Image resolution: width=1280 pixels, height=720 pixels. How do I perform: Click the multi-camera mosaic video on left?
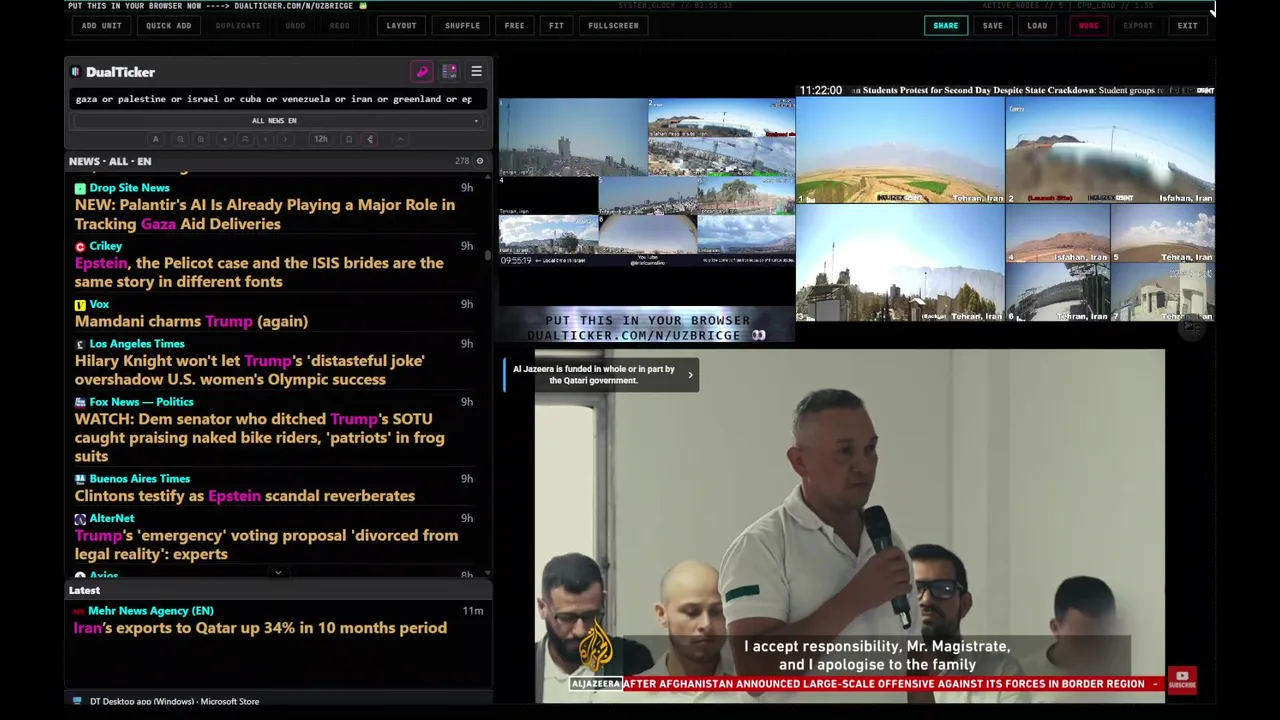pyautogui.click(x=647, y=182)
